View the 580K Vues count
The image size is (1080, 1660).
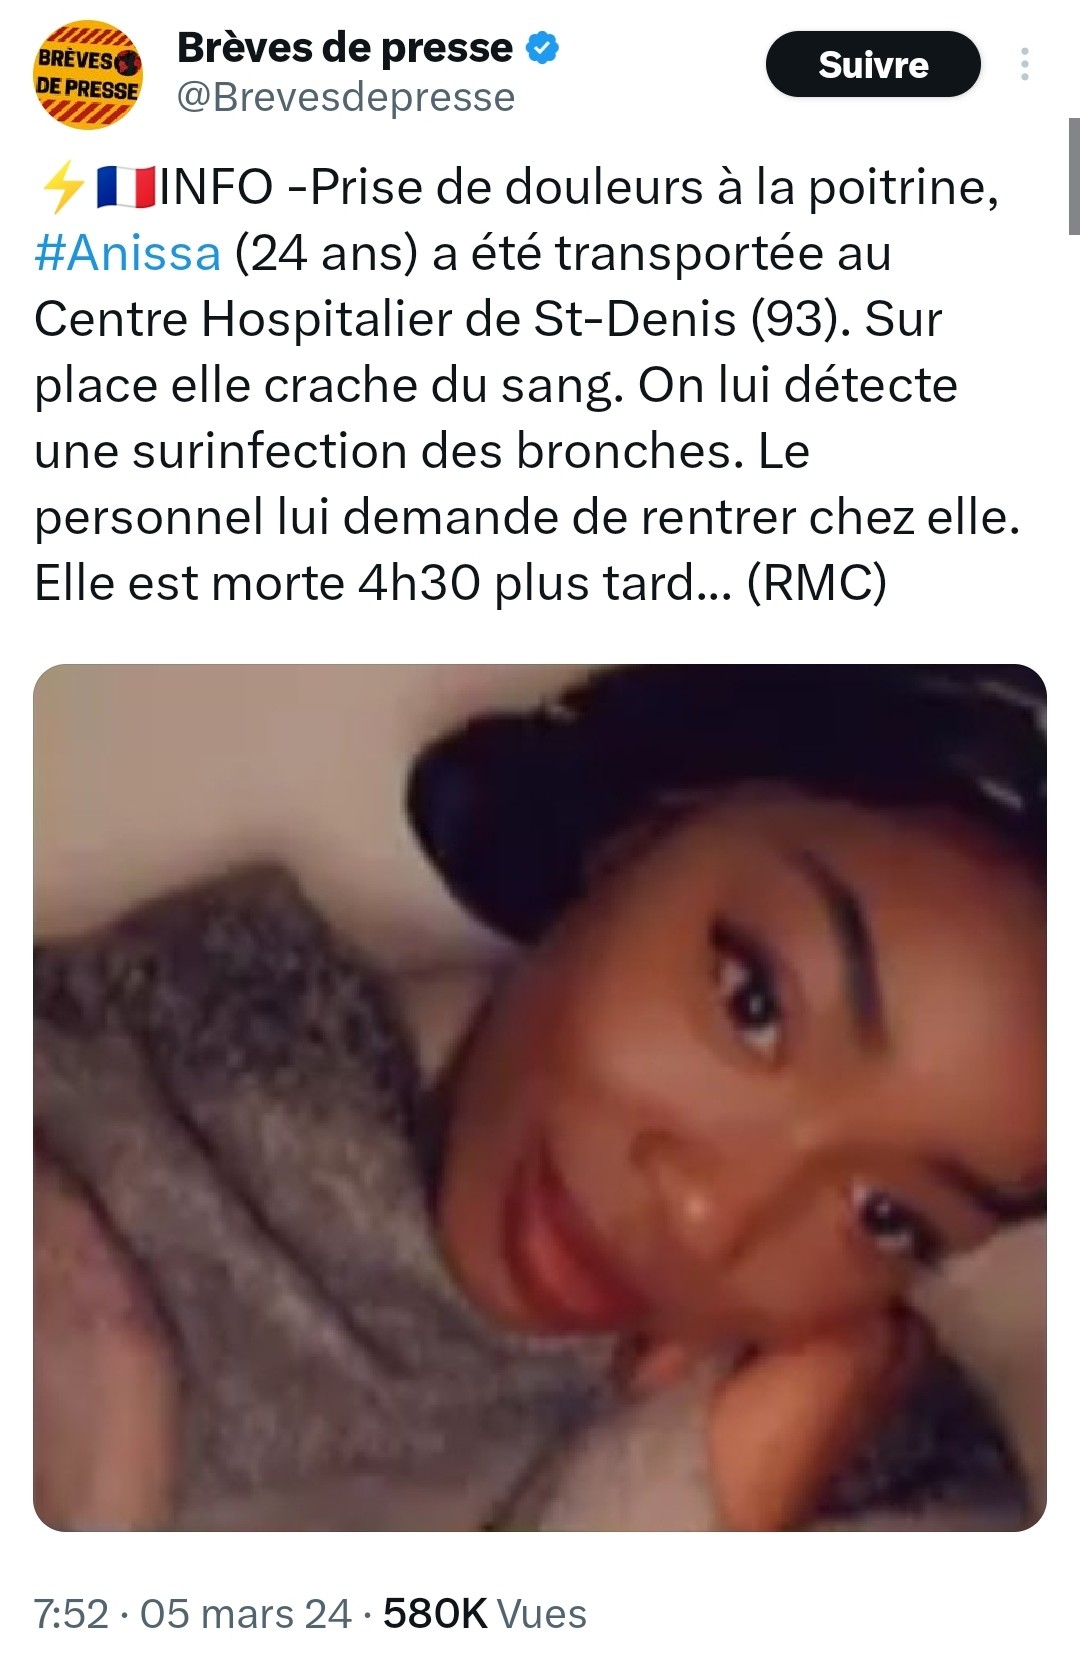(485, 1614)
